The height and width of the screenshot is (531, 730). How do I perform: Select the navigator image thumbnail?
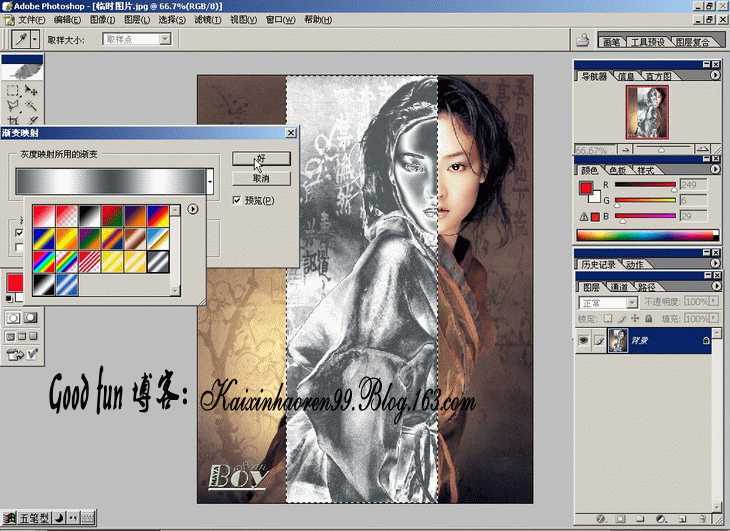pyautogui.click(x=646, y=111)
